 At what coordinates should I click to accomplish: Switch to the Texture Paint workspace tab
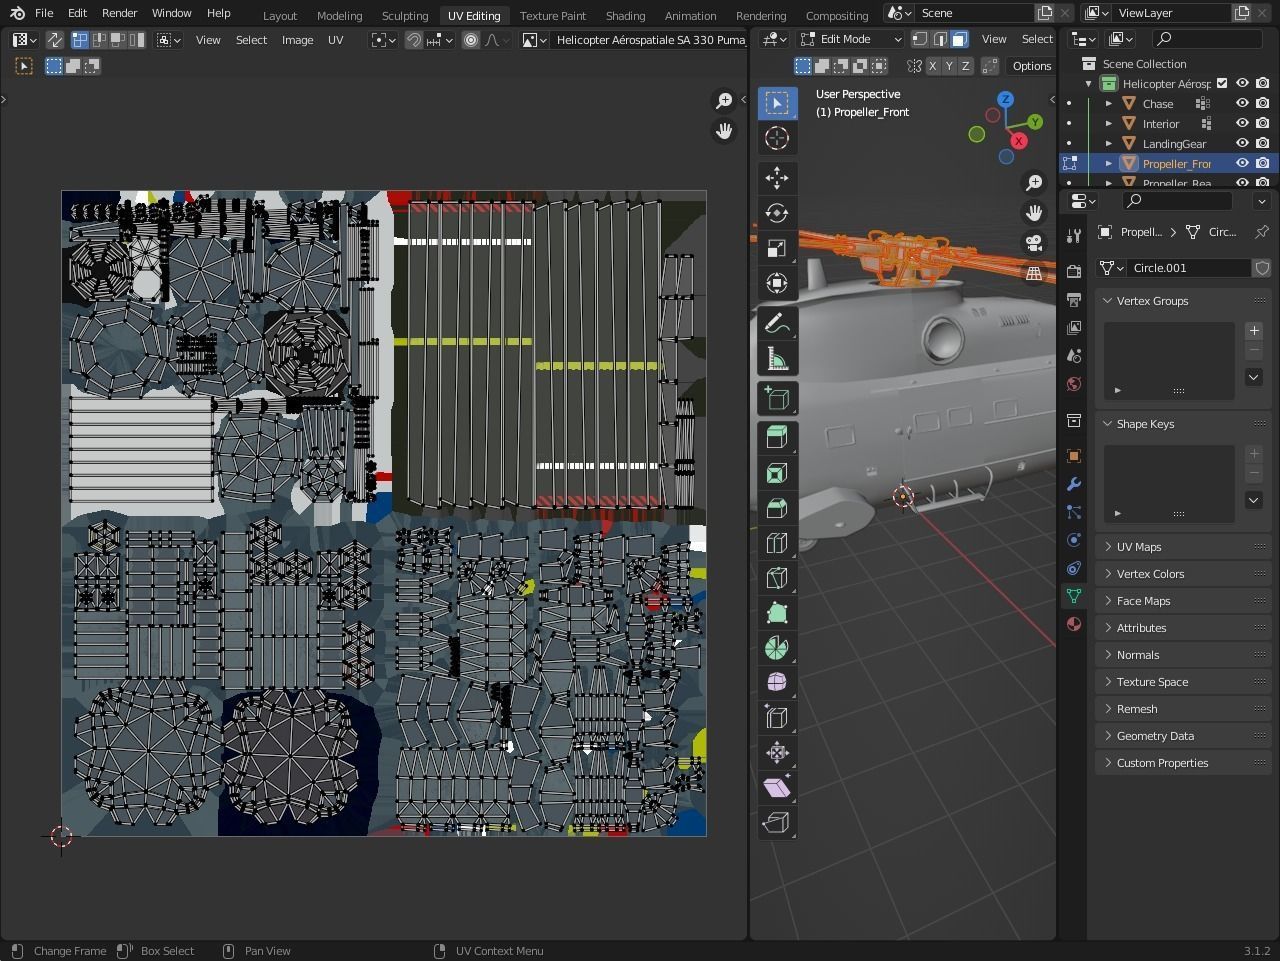(552, 15)
